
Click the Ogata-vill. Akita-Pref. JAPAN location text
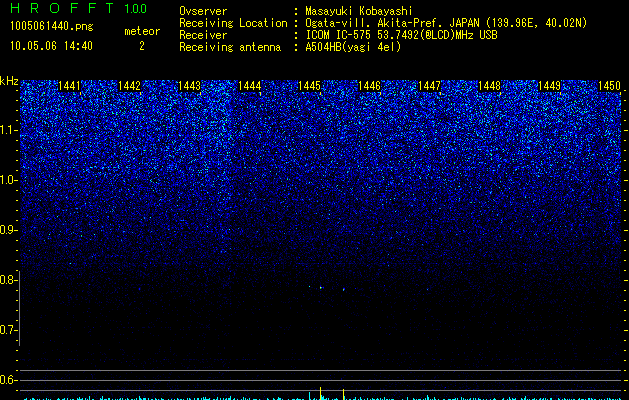[x=446, y=23]
